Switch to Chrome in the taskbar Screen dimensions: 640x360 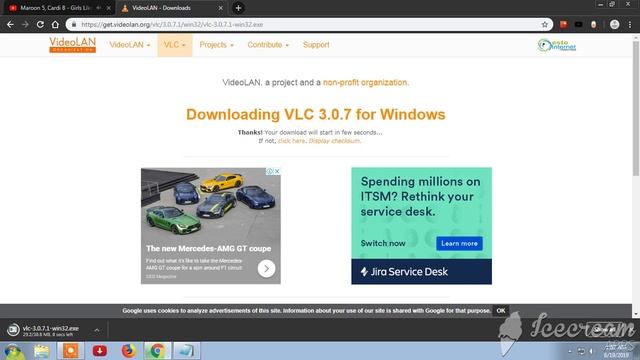157,351
